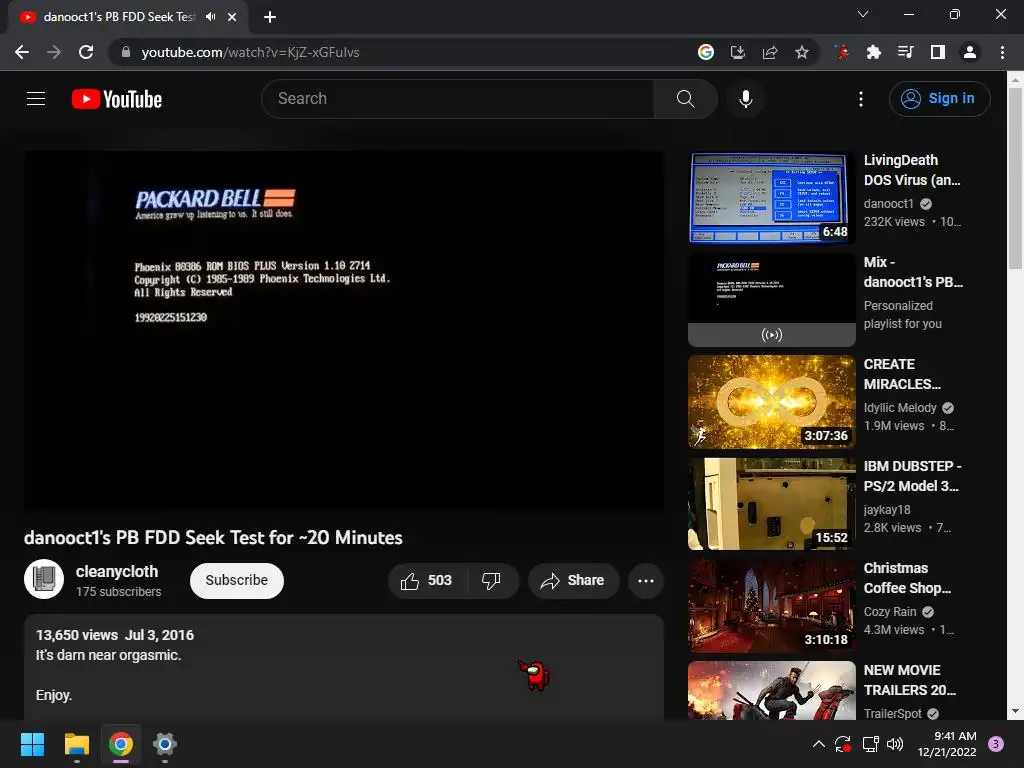The width and height of the screenshot is (1024, 768).
Task: Go back in browser history
Action: coord(22,52)
